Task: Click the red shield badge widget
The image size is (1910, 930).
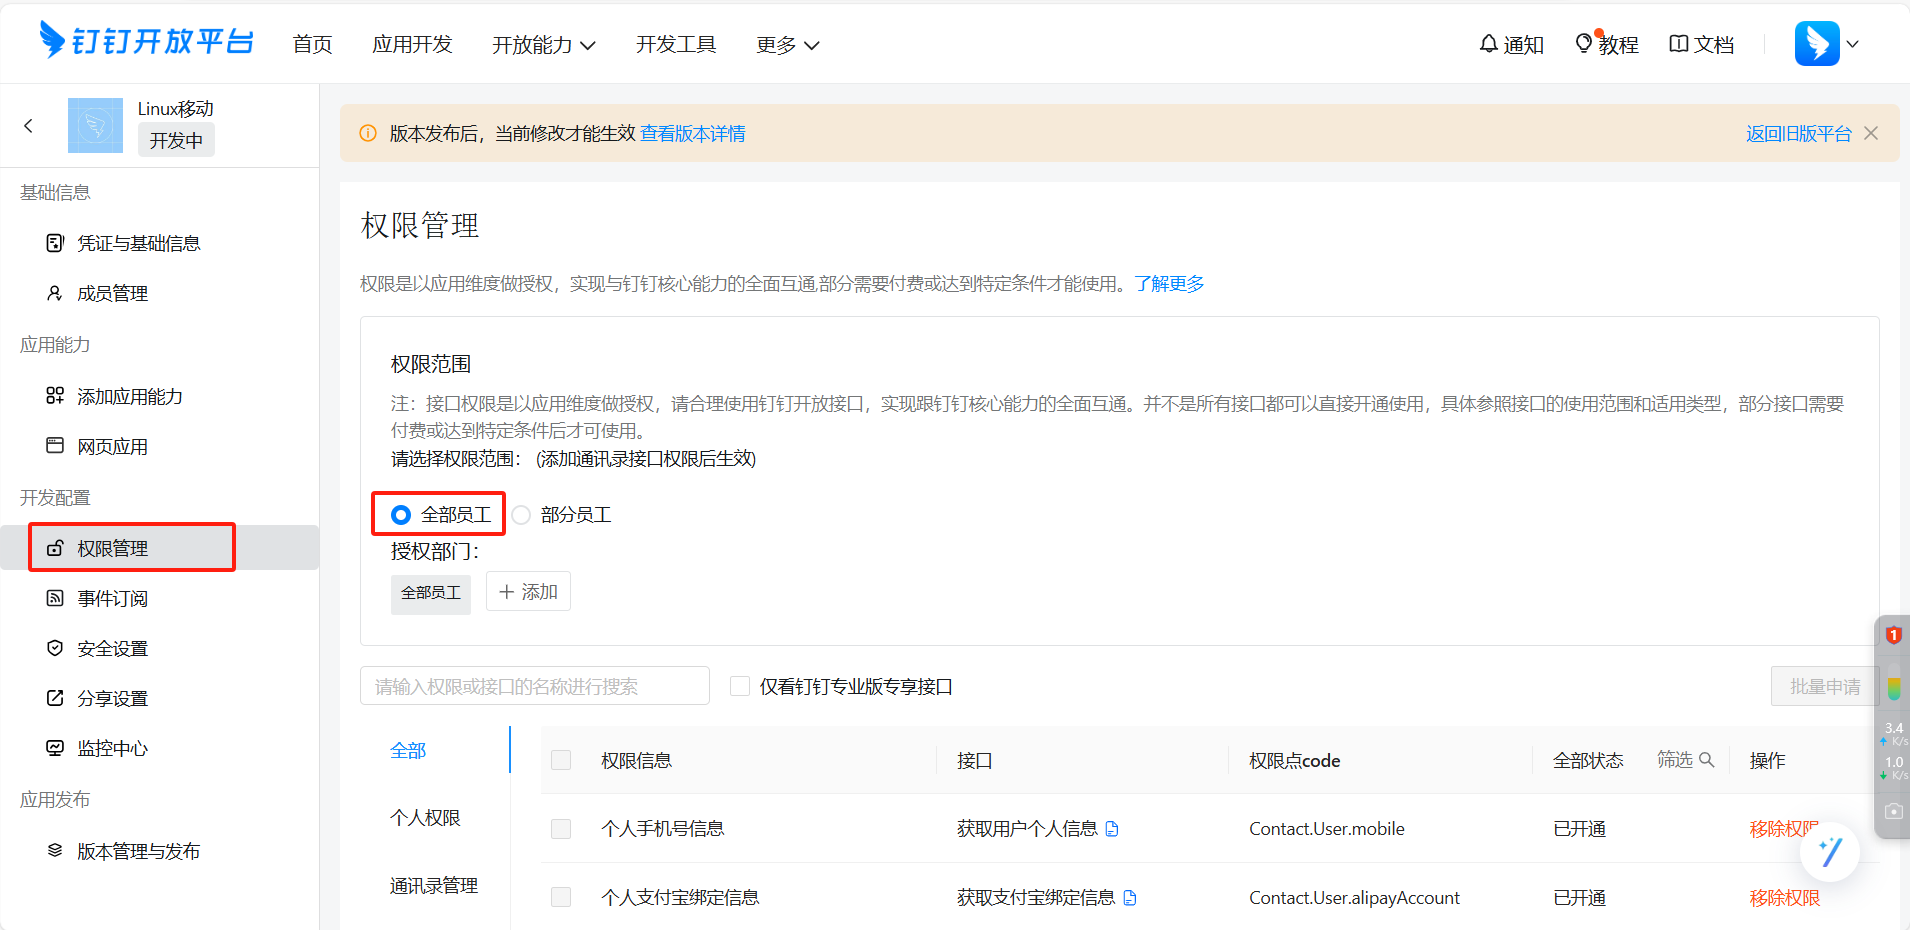Action: pyautogui.click(x=1893, y=635)
